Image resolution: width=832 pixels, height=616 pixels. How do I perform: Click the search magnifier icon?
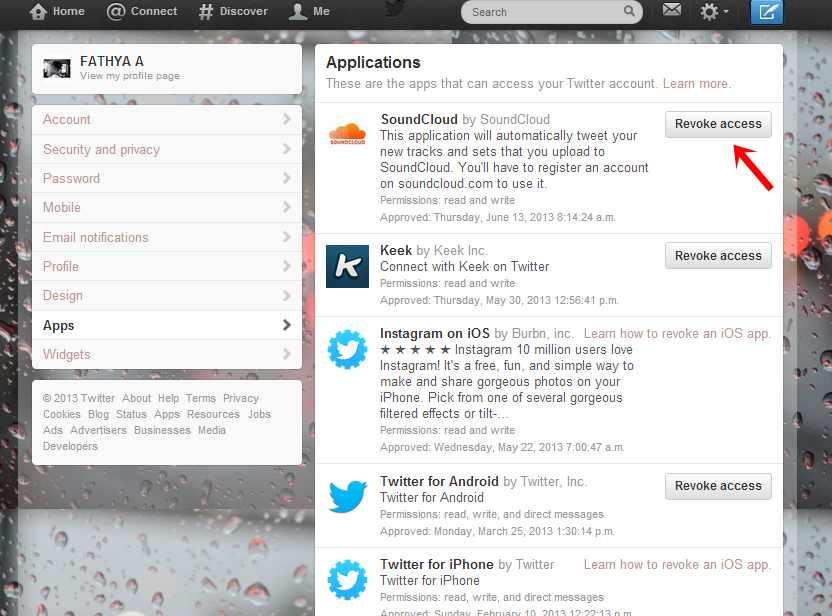pyautogui.click(x=629, y=11)
